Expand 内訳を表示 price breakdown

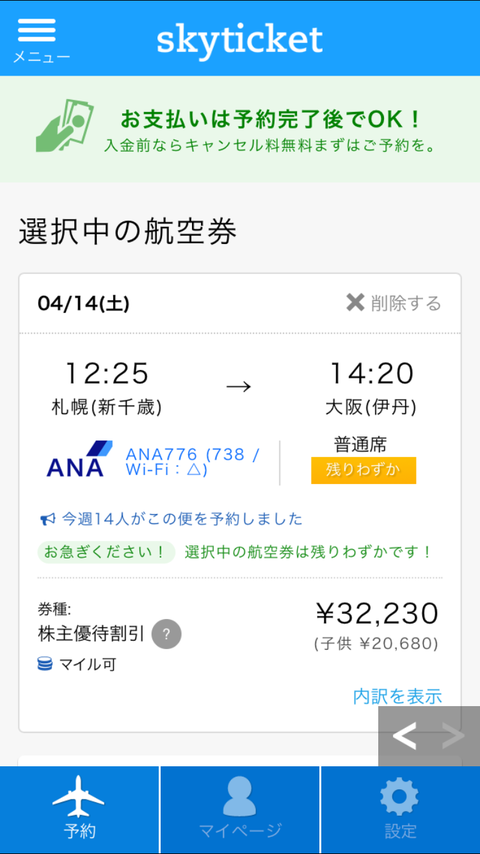[x=397, y=696]
